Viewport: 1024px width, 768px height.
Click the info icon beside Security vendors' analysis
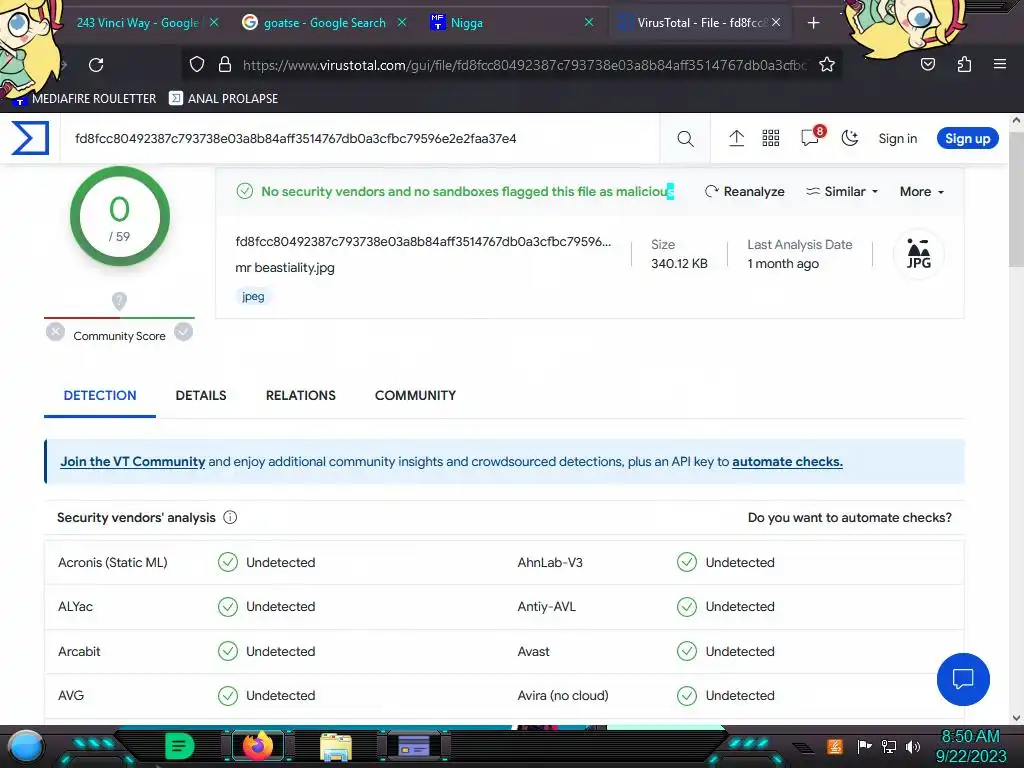[x=230, y=517]
